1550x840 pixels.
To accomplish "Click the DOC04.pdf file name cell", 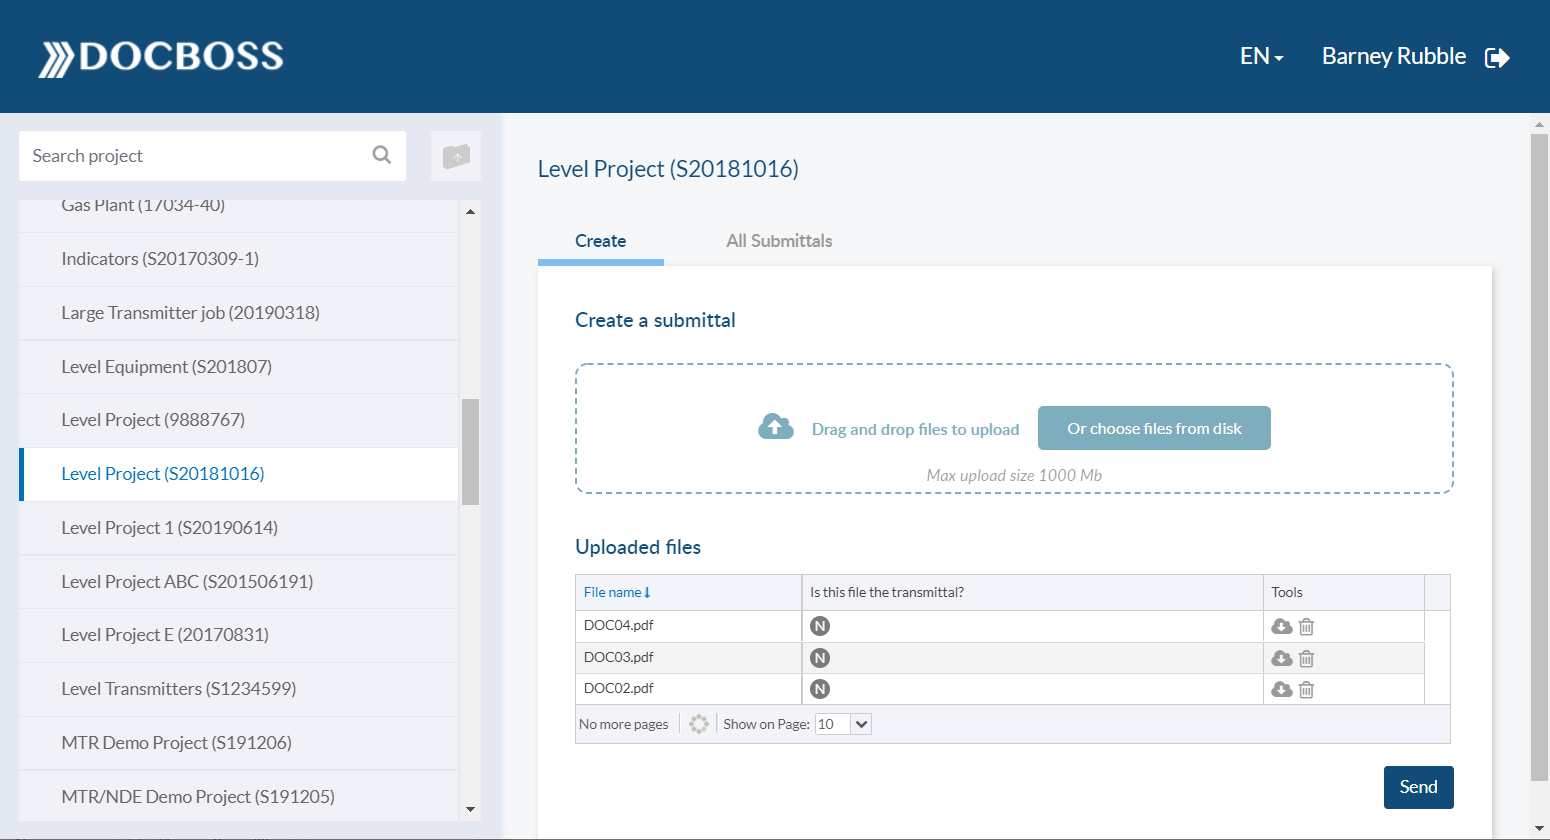I will tap(688, 626).
